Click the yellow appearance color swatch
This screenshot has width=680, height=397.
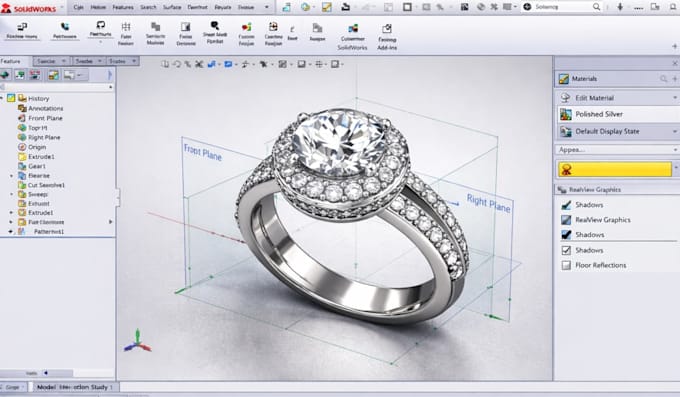(x=615, y=169)
